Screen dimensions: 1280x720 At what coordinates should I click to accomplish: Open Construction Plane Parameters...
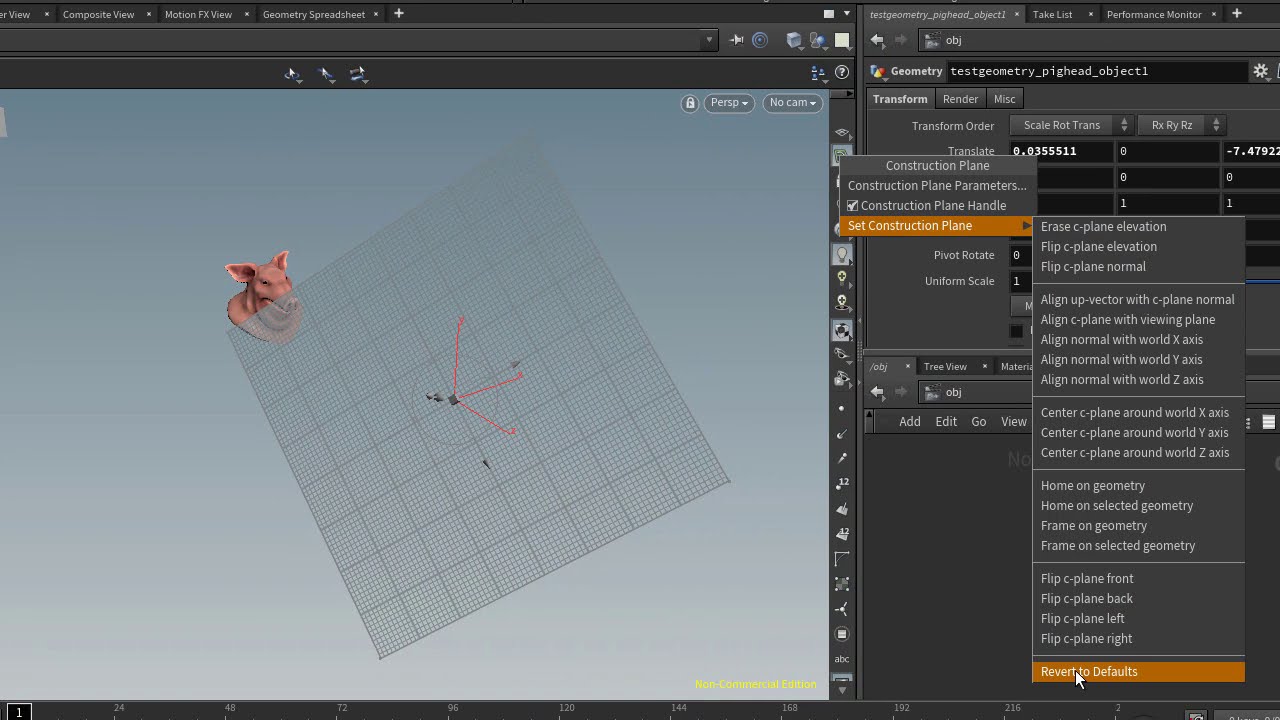[936, 186]
